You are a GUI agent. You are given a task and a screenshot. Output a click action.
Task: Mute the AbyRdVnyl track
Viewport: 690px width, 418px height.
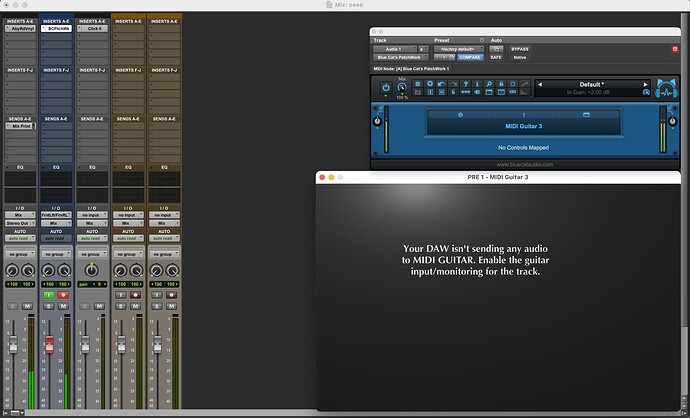coord(27,306)
